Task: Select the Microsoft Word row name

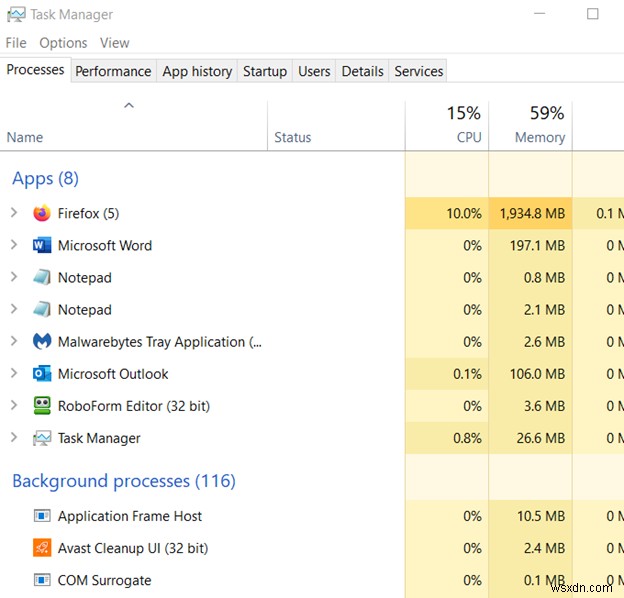Action: (x=105, y=245)
